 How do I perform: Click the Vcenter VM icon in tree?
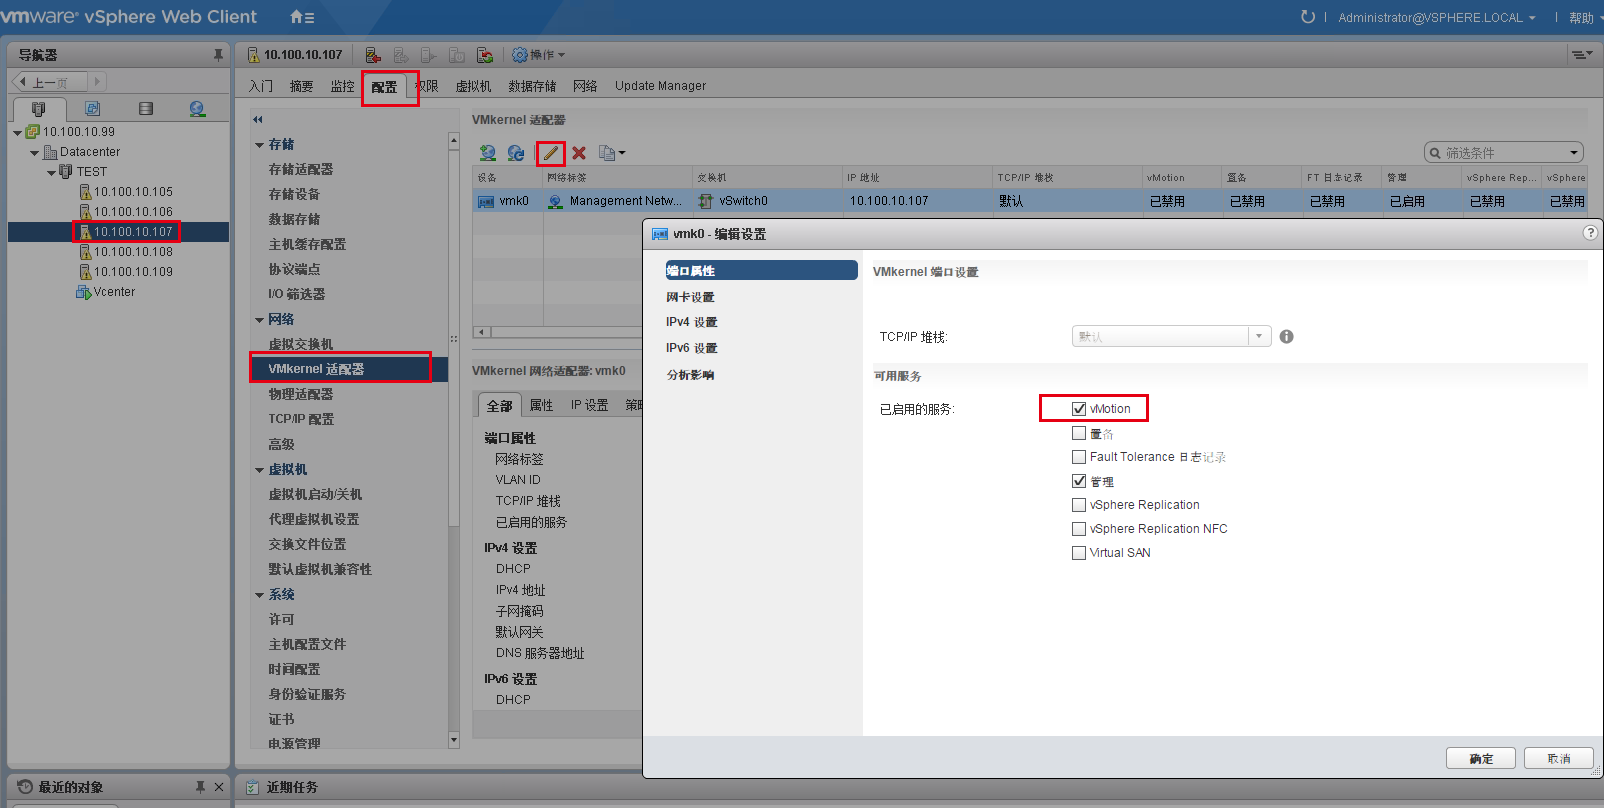coord(84,292)
